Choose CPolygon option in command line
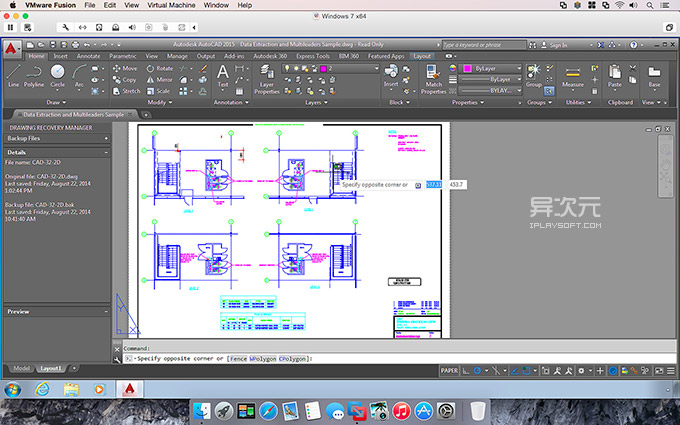This screenshot has height=425, width=680. (292, 359)
